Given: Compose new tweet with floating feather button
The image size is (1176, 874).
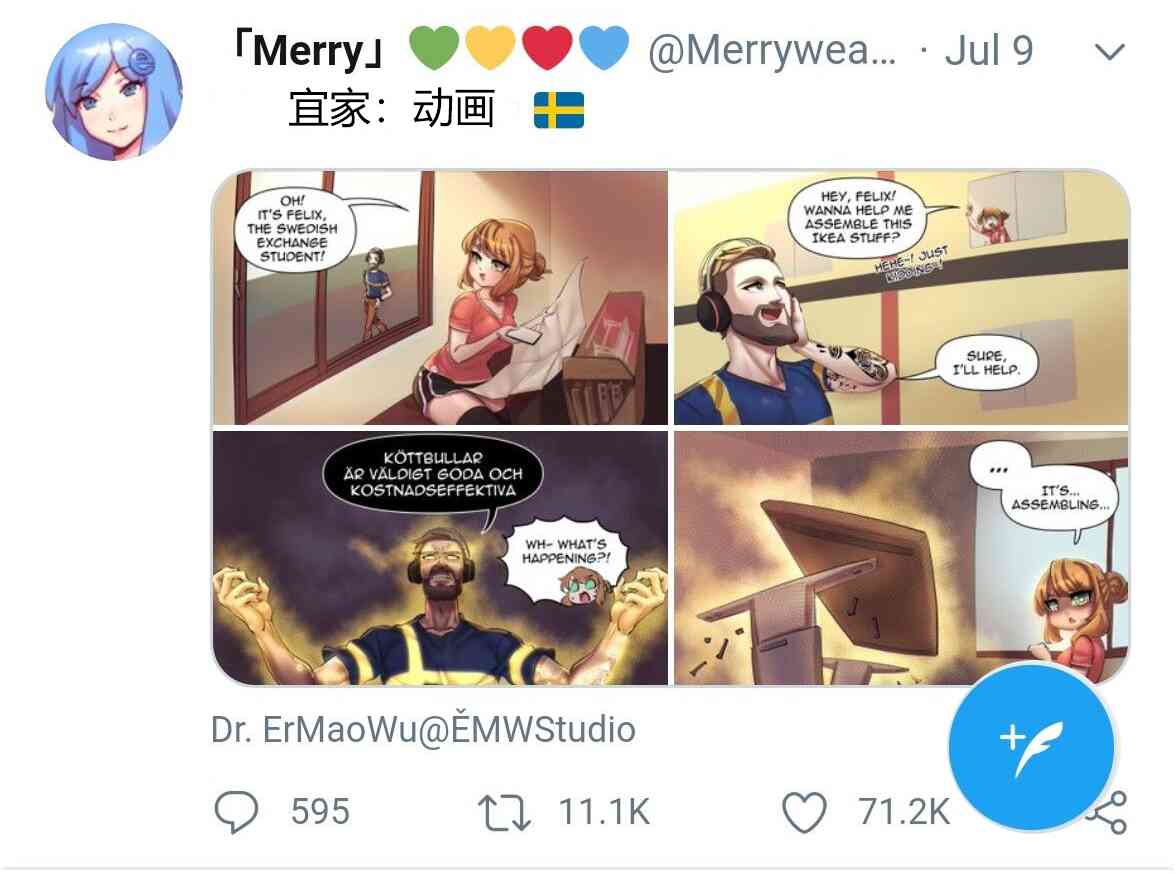Looking at the screenshot, I should [1030, 746].
